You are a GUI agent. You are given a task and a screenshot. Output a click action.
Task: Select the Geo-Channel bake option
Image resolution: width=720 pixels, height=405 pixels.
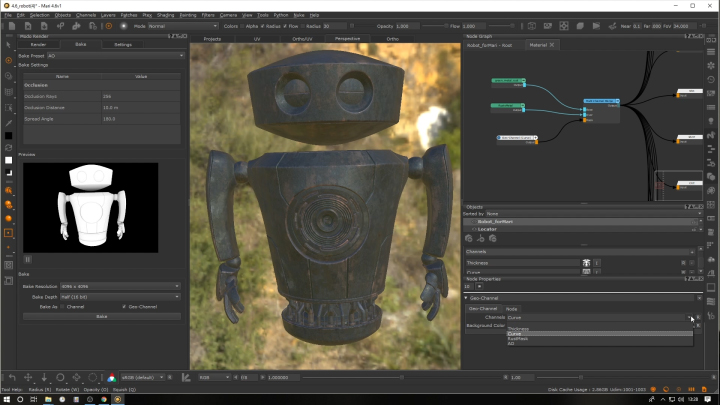point(124,306)
